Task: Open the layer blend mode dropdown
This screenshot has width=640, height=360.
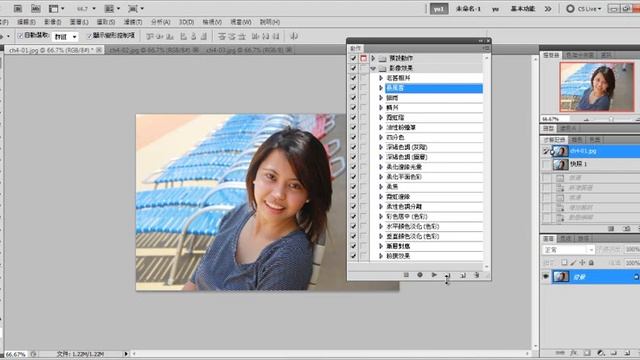Action: pos(568,249)
